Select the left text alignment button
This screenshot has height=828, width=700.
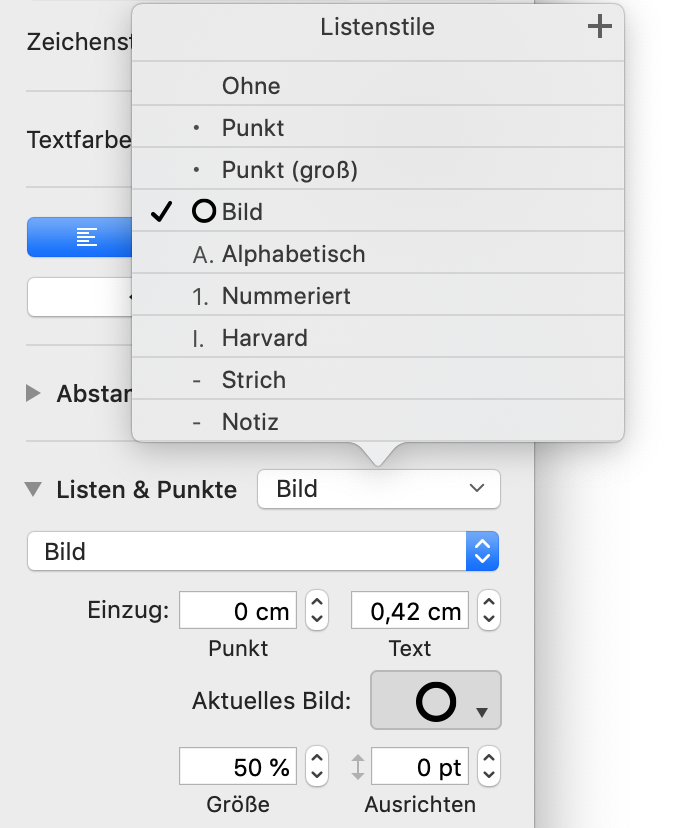coord(88,237)
